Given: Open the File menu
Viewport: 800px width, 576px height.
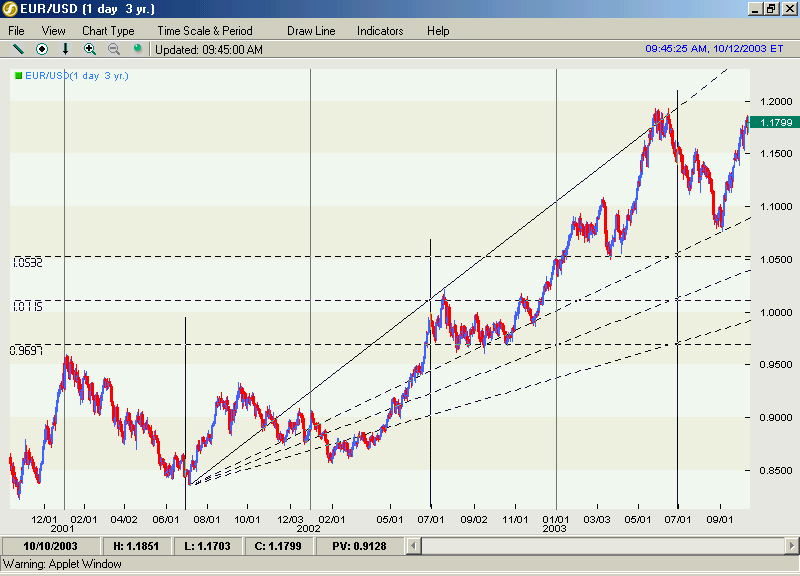Looking at the screenshot, I should (16, 31).
